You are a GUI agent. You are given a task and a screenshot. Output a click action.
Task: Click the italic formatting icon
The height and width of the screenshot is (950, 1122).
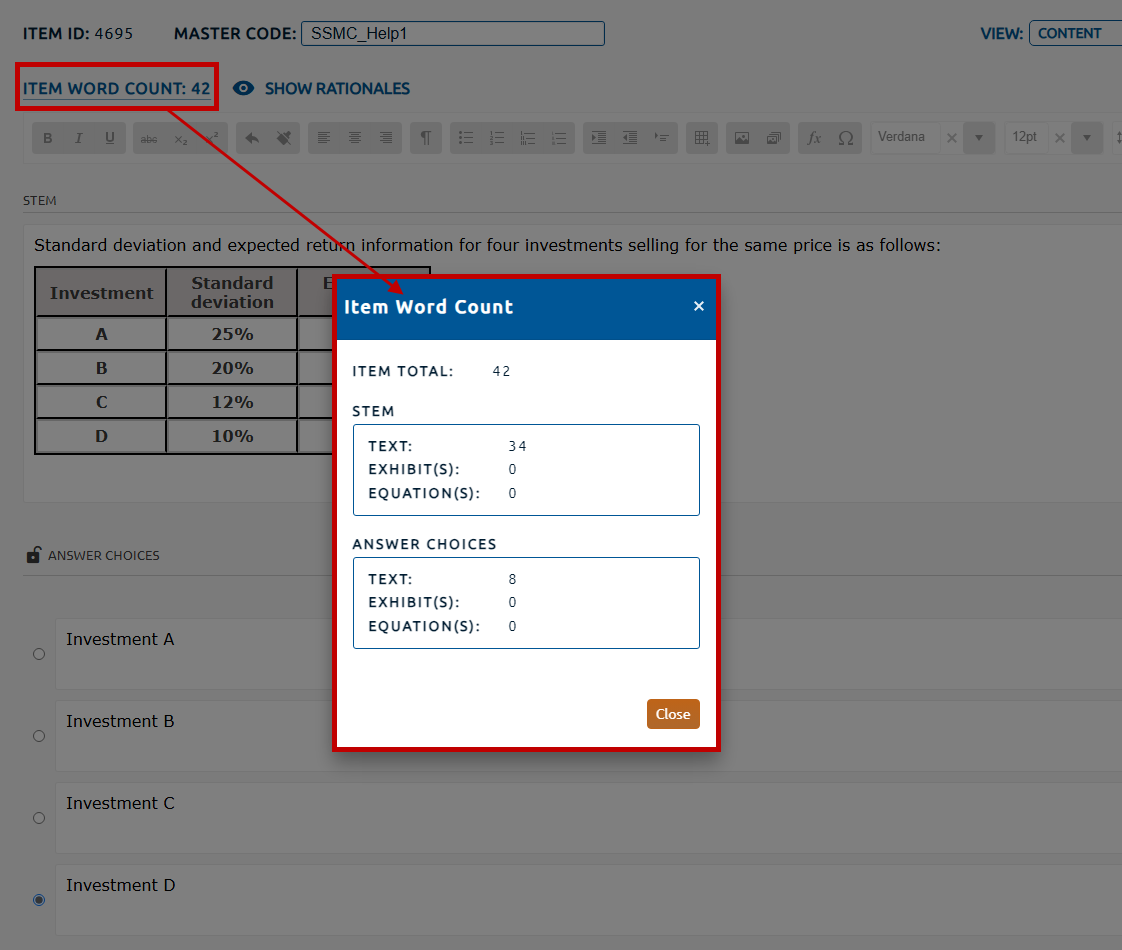coord(78,138)
